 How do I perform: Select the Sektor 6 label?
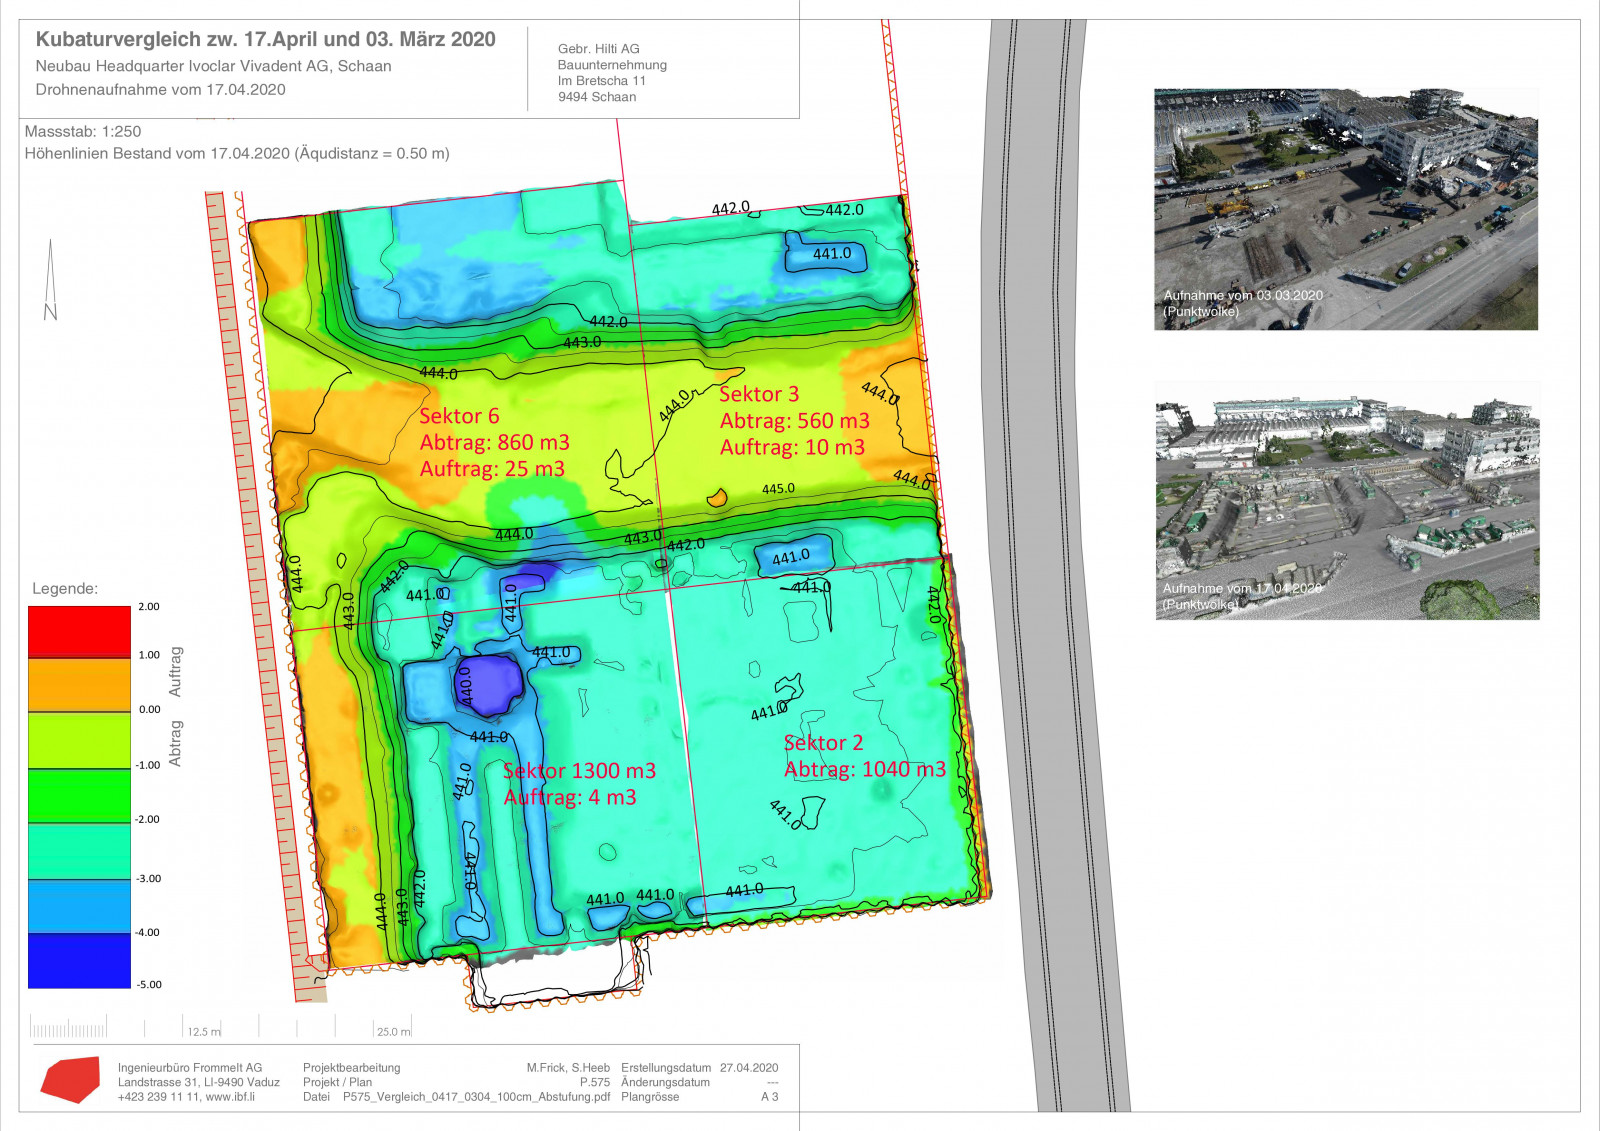click(459, 416)
